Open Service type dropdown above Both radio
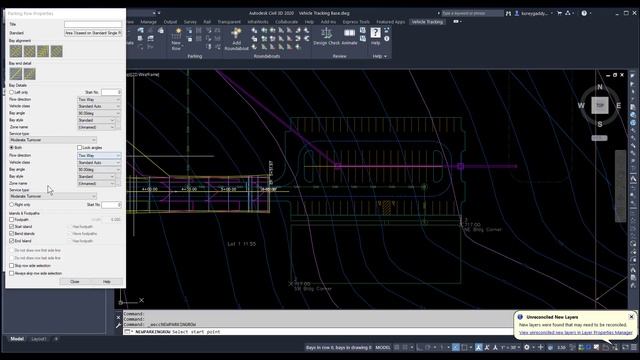This screenshot has width=640, height=360. click(53, 140)
